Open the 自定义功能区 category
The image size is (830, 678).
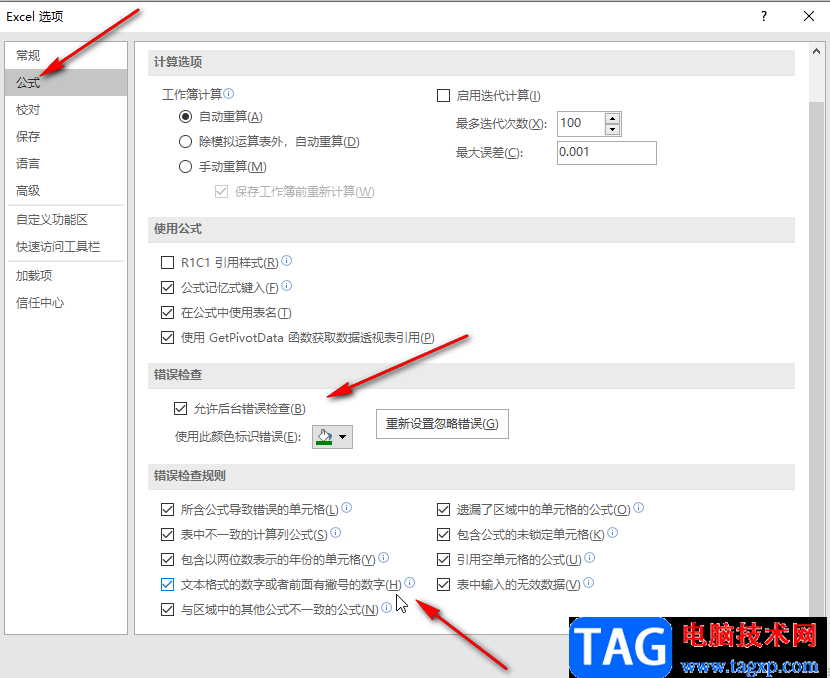coord(66,220)
